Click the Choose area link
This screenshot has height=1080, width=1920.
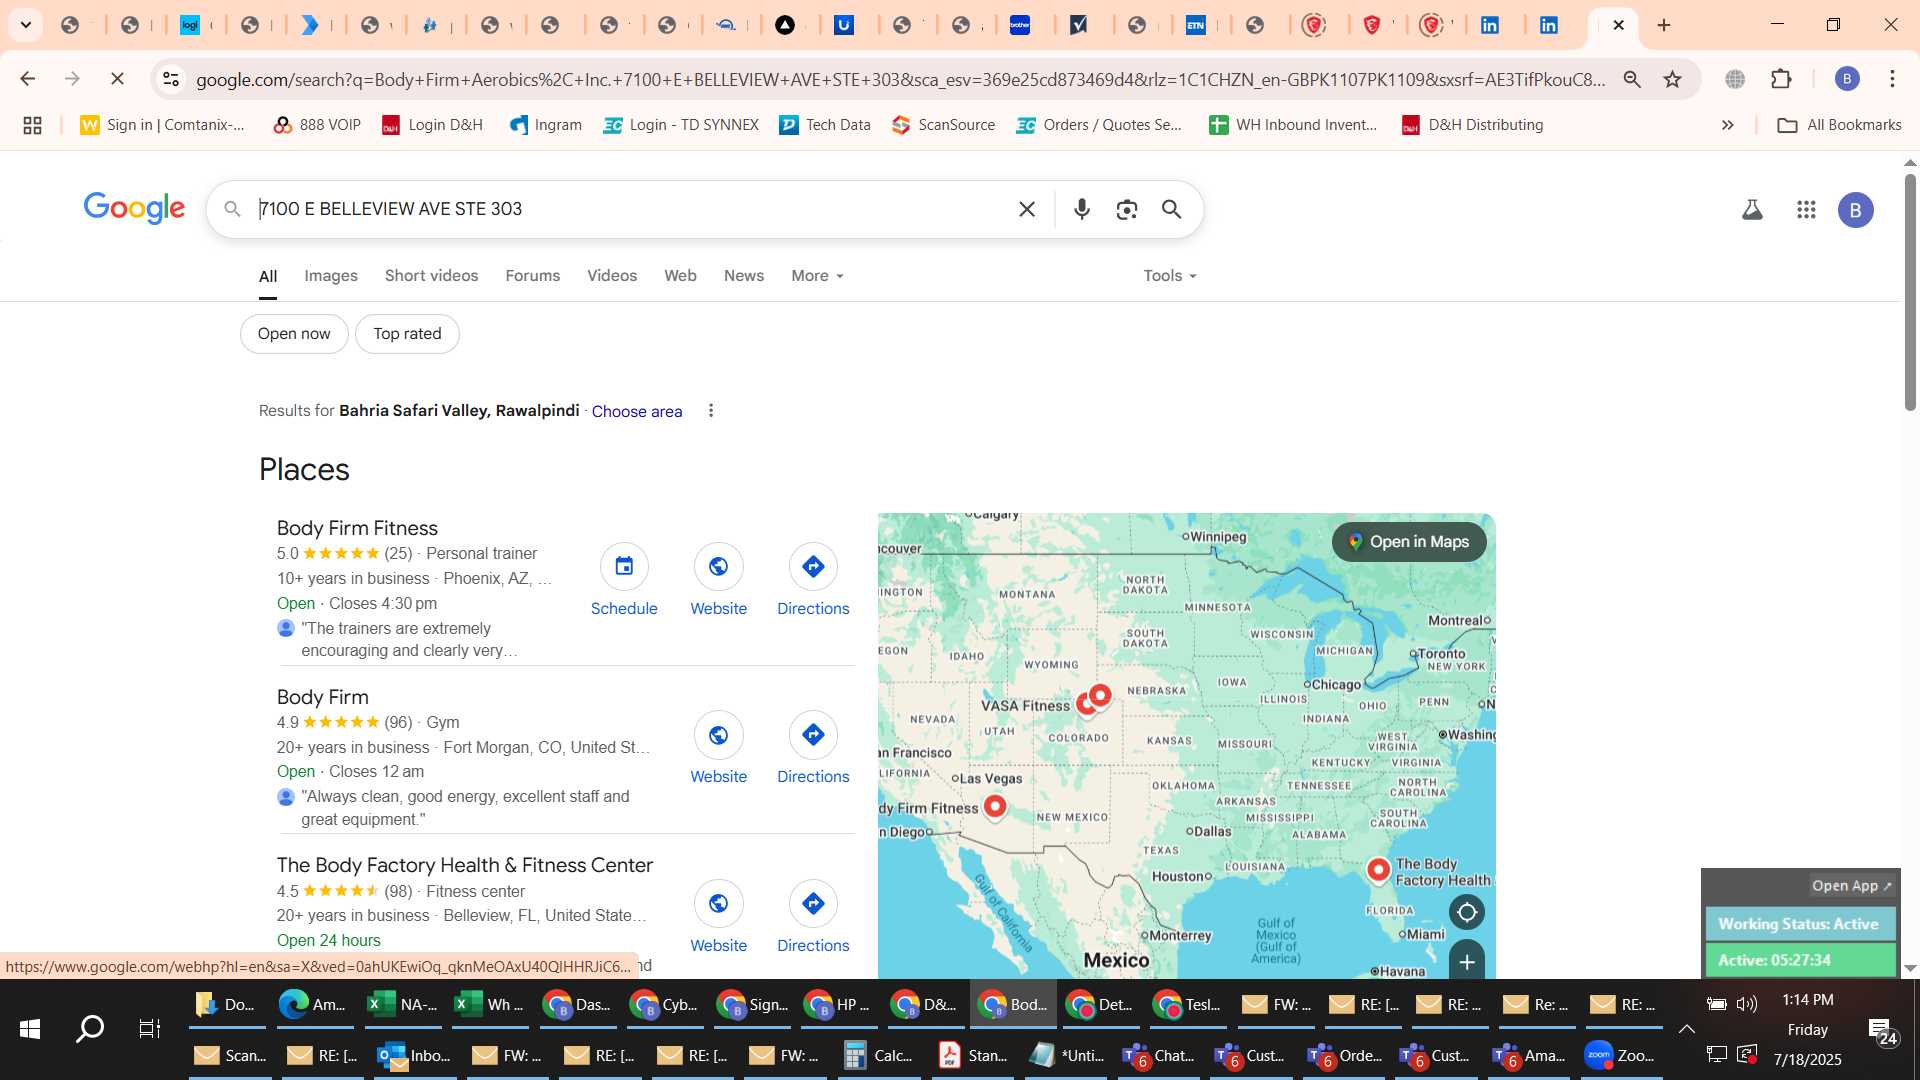tap(637, 412)
